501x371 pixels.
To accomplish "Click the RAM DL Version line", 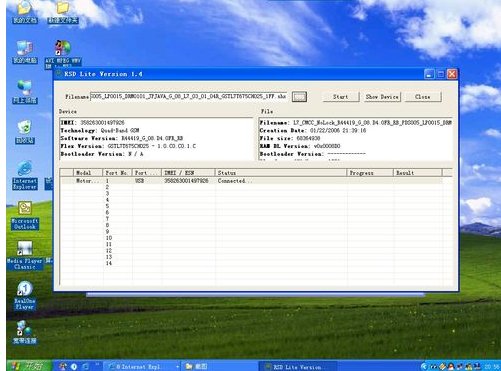I will coord(300,146).
